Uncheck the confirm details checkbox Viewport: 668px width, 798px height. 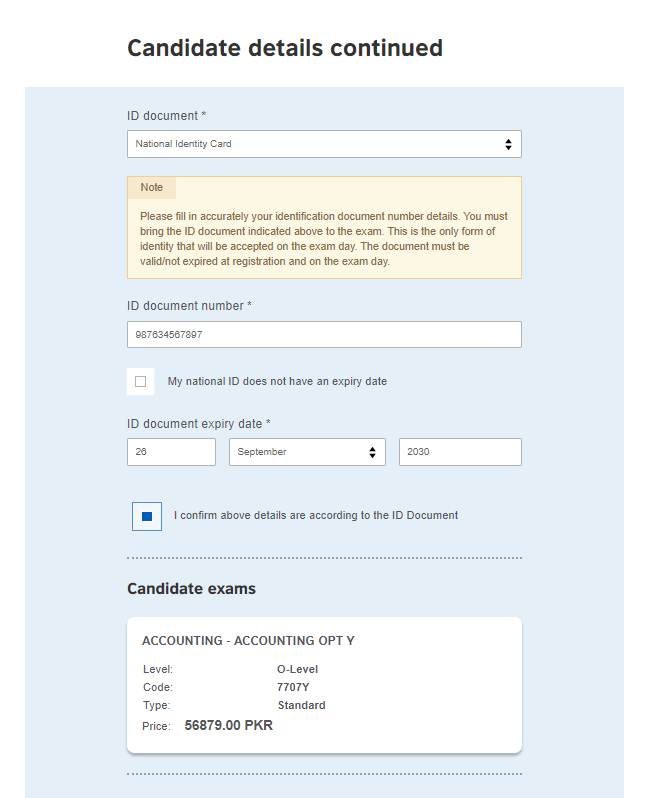click(x=147, y=516)
